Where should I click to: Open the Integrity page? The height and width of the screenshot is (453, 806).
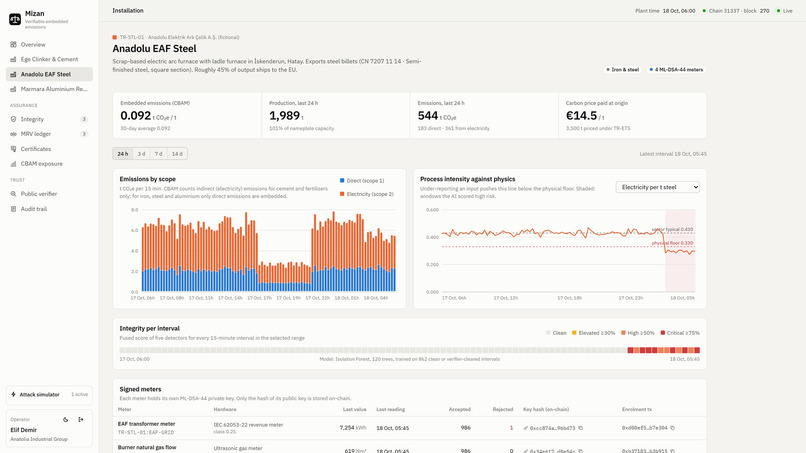[49, 119]
